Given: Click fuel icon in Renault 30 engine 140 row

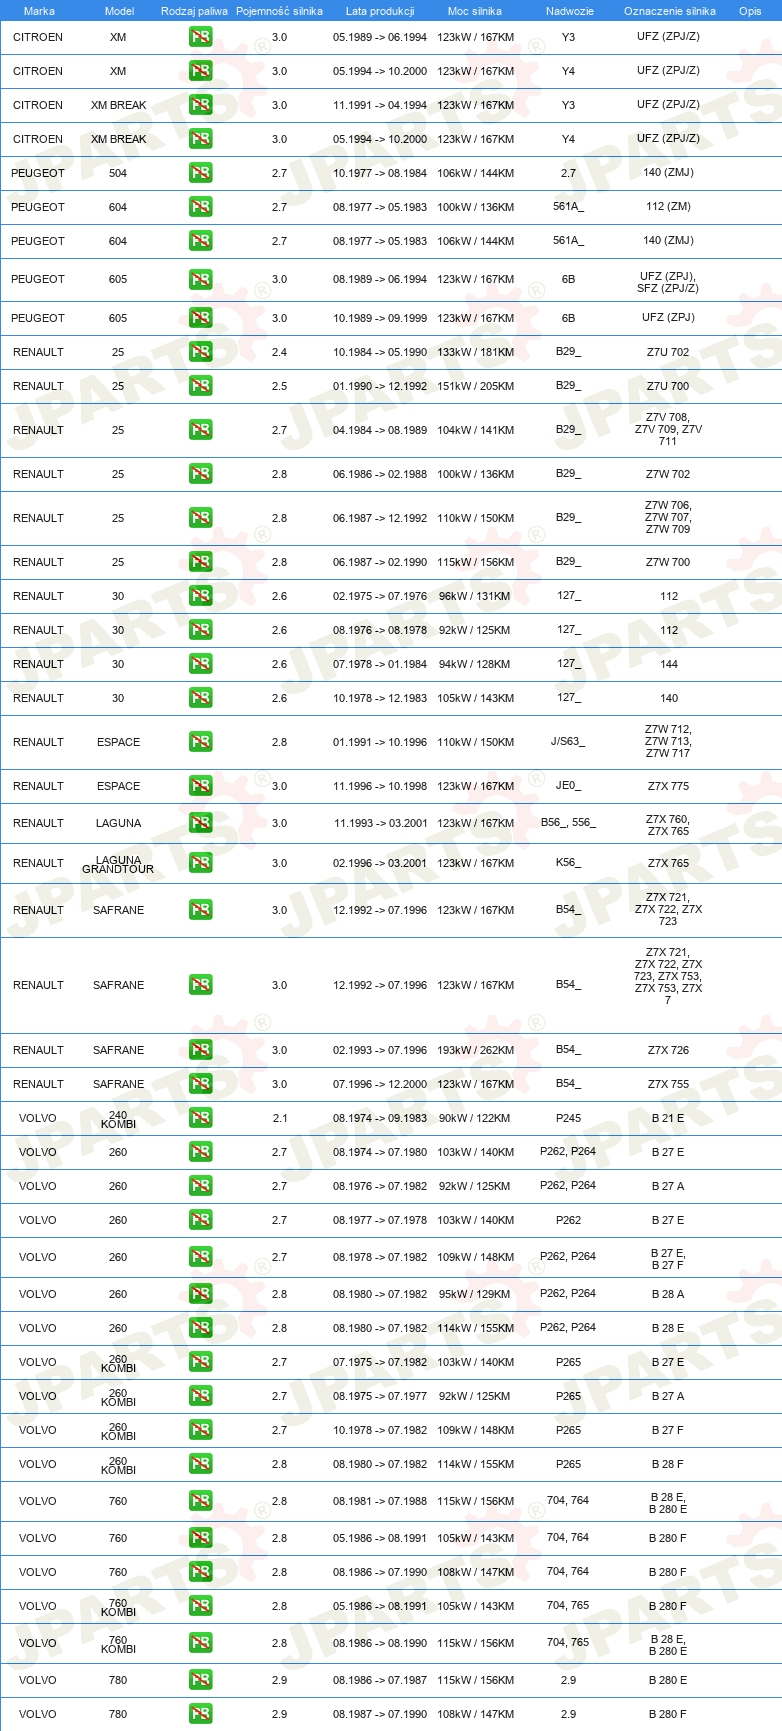Looking at the screenshot, I should pos(200,698).
